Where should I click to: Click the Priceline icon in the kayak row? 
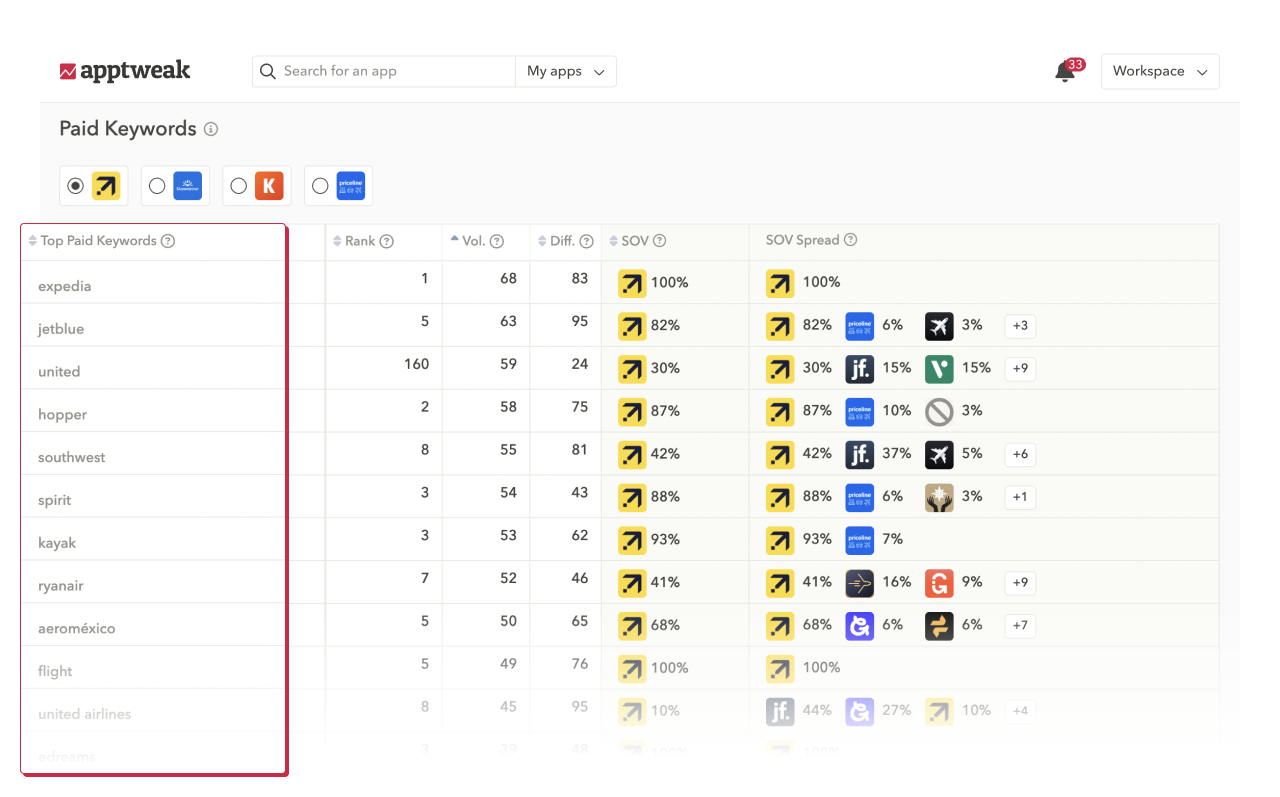tap(860, 541)
